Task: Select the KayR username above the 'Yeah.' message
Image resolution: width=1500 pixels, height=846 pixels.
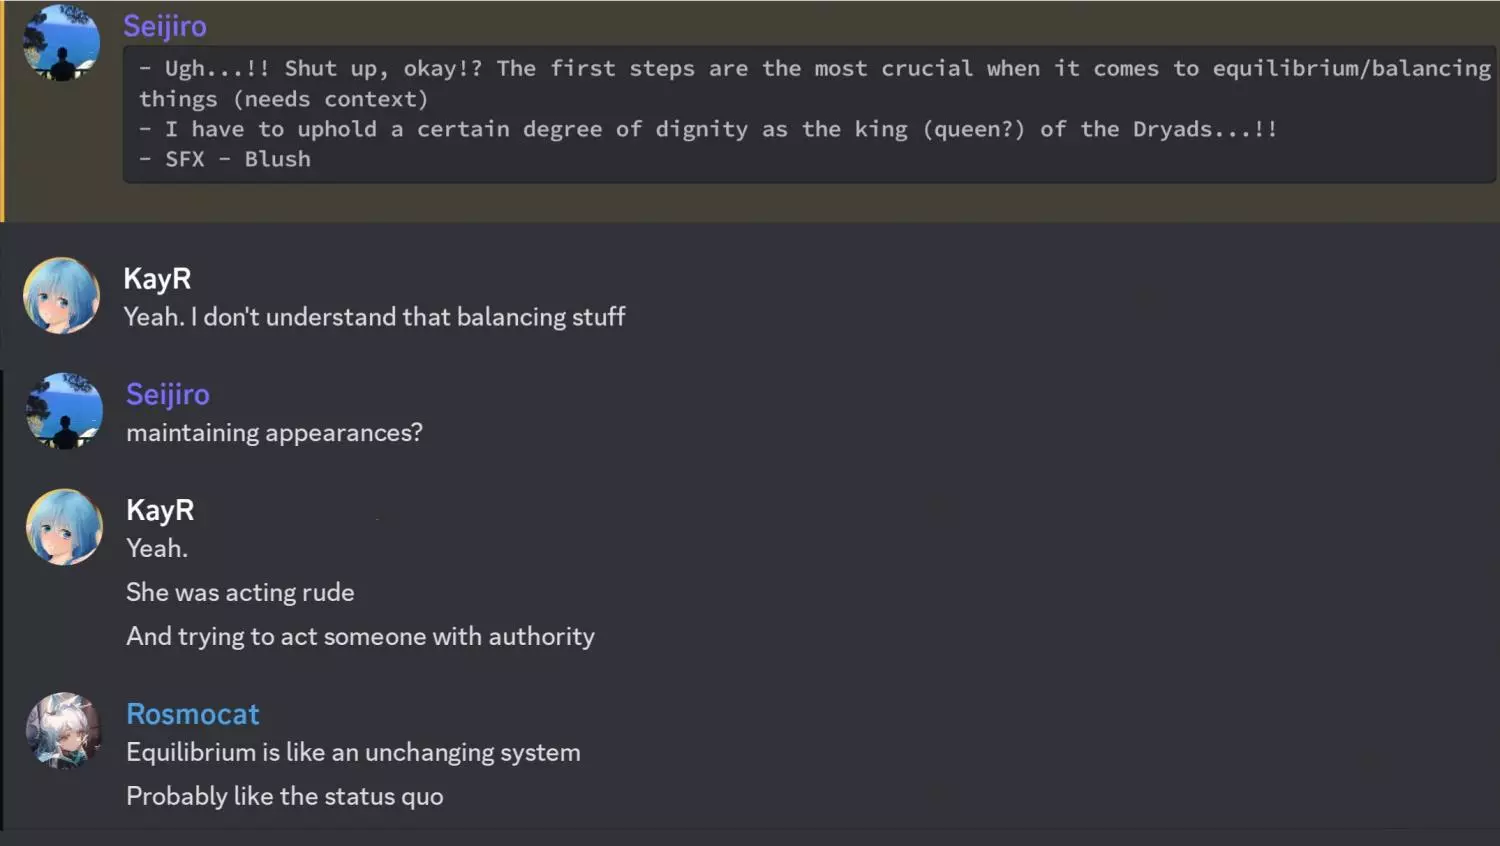Action: click(x=160, y=510)
